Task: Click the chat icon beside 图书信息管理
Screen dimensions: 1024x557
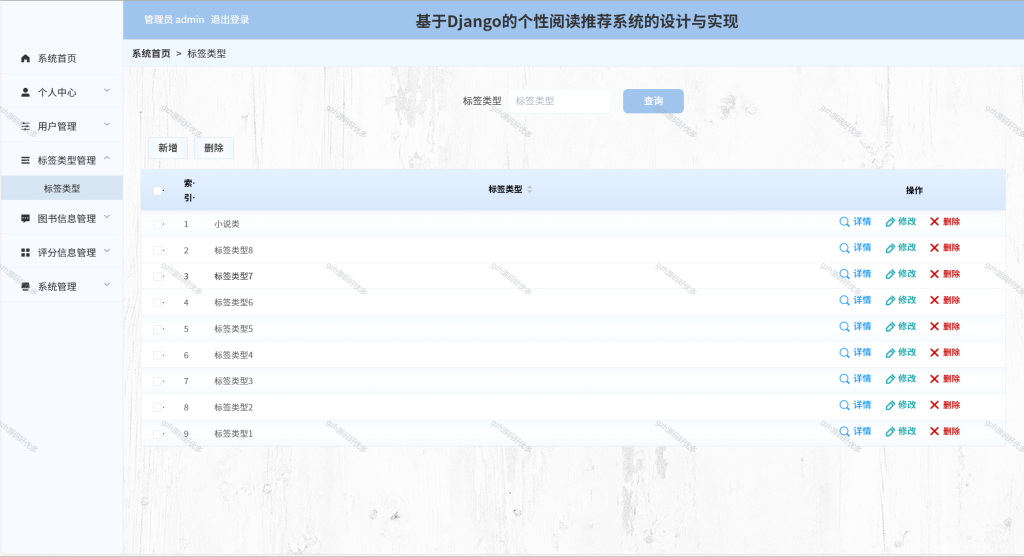Action: [25, 218]
